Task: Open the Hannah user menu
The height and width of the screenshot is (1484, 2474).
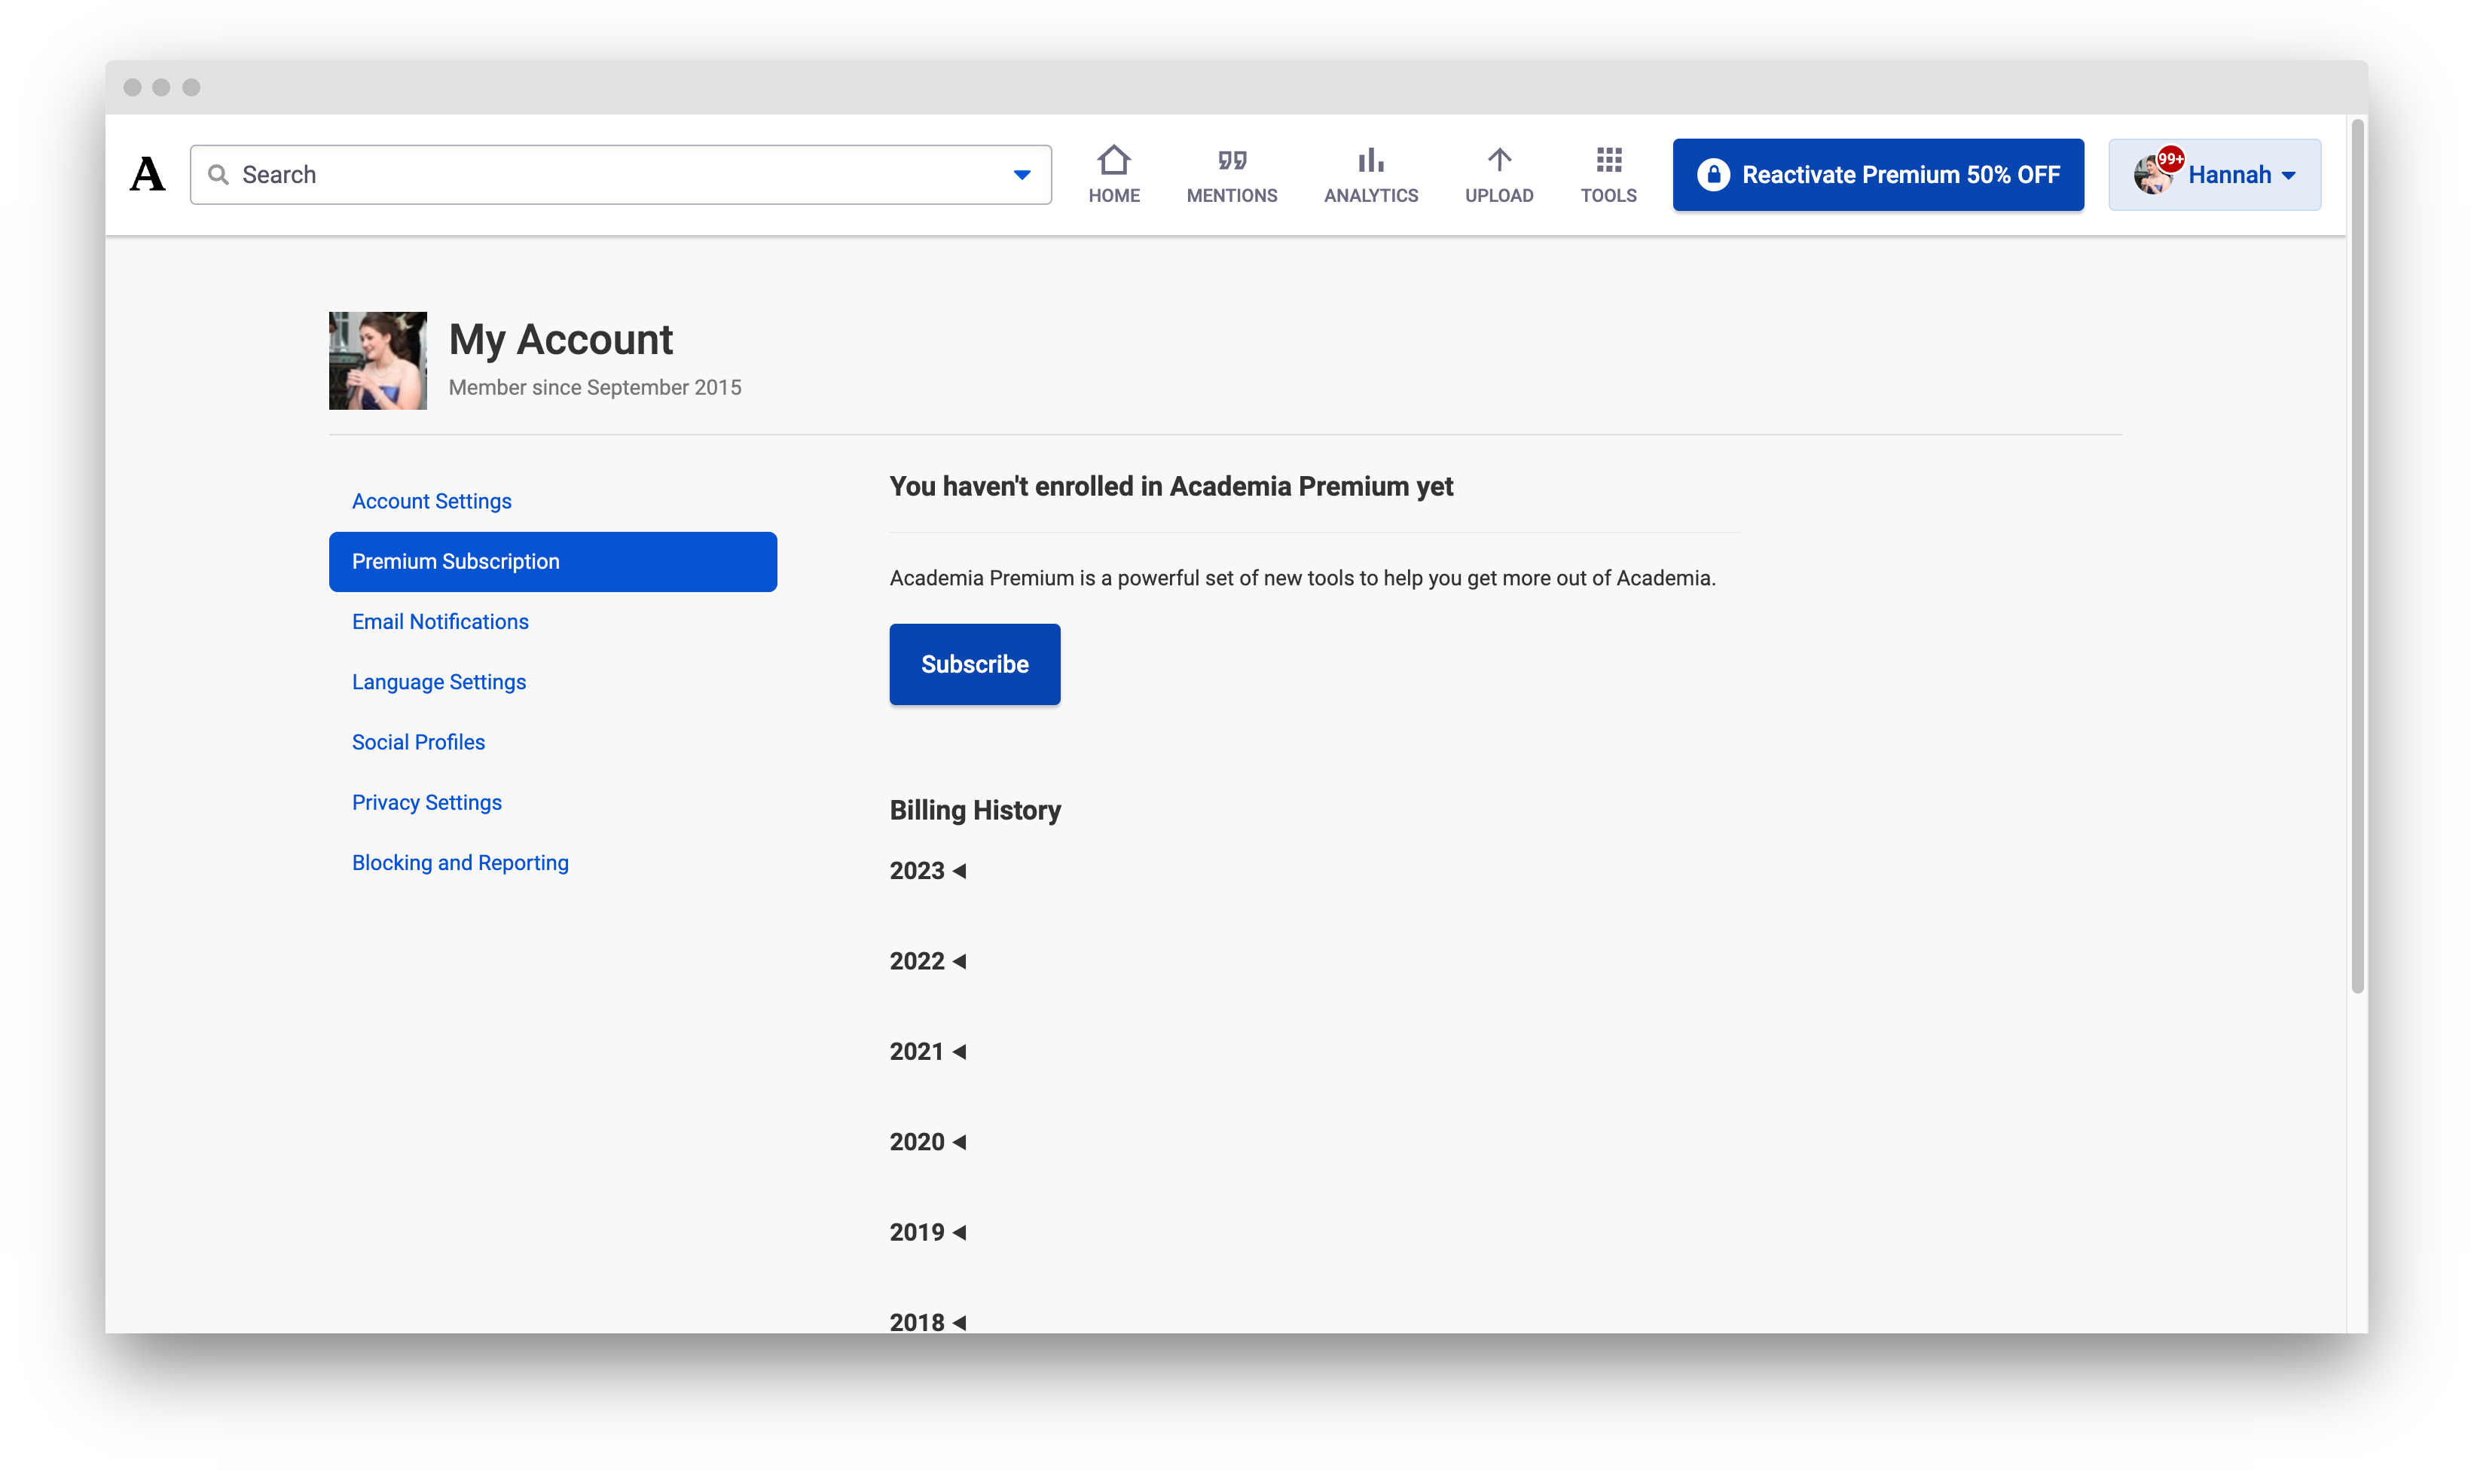Action: tap(2213, 175)
